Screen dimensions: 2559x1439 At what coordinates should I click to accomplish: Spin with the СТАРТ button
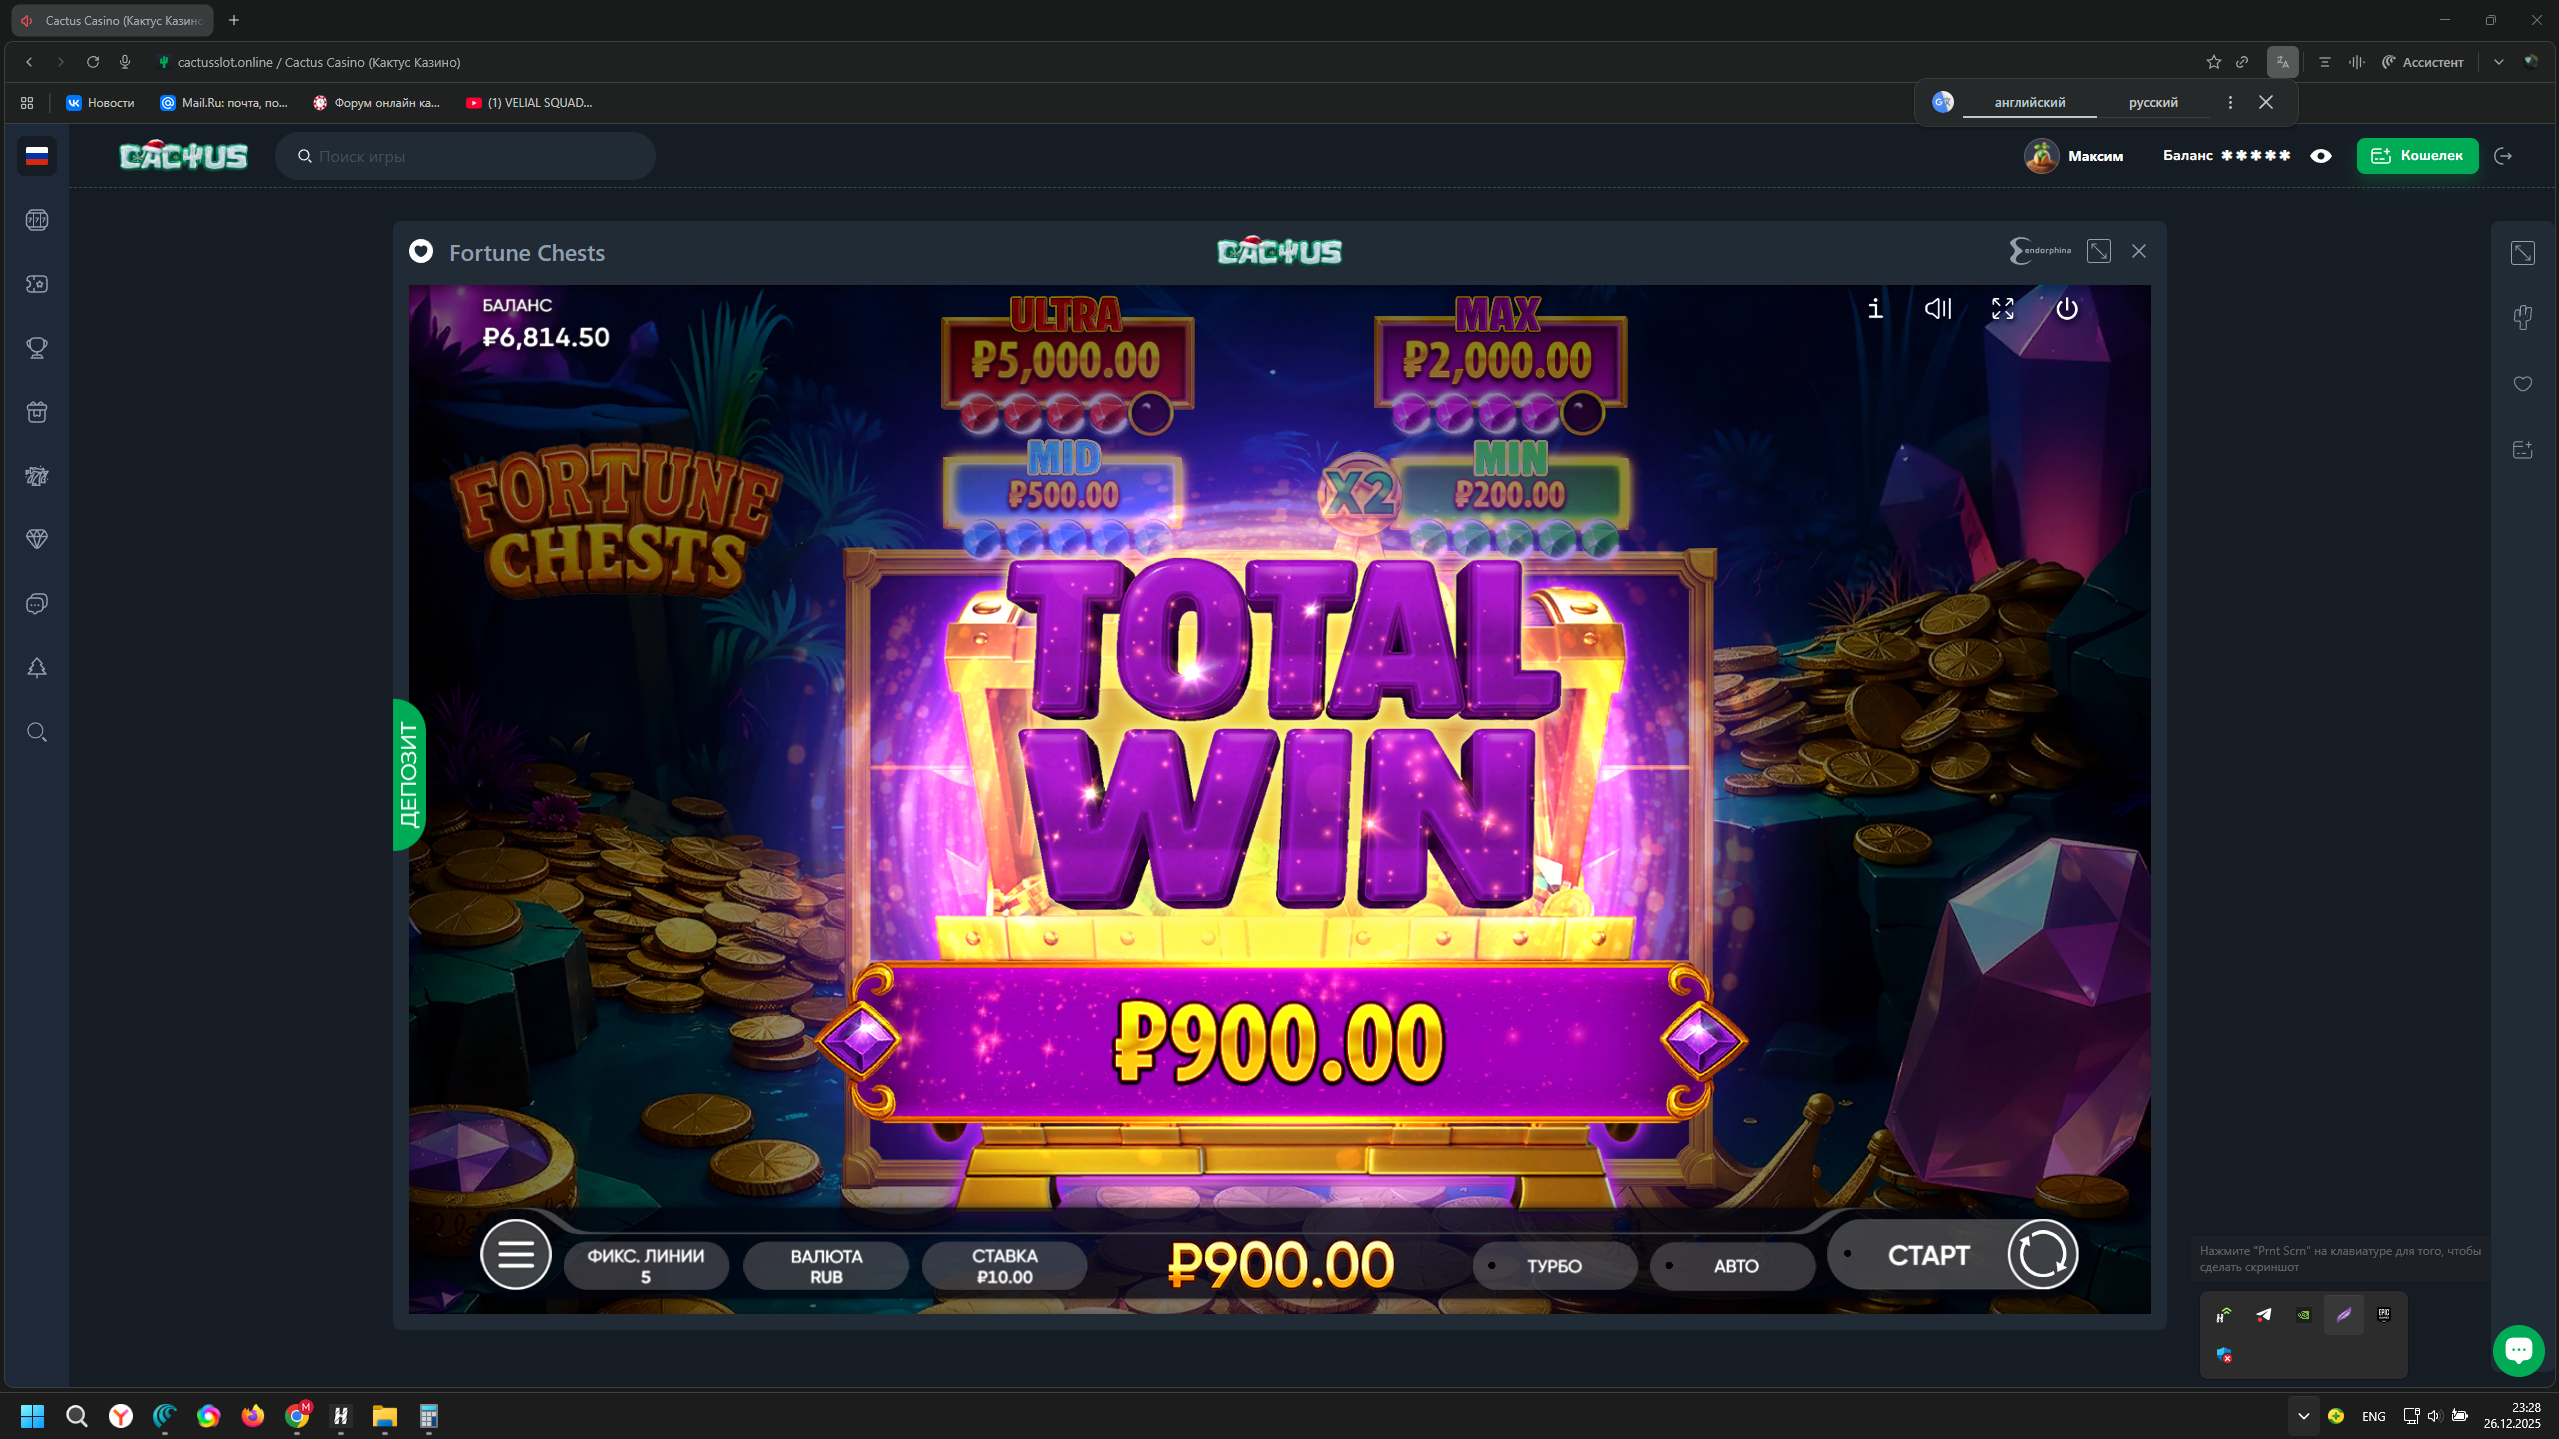point(1953,1255)
